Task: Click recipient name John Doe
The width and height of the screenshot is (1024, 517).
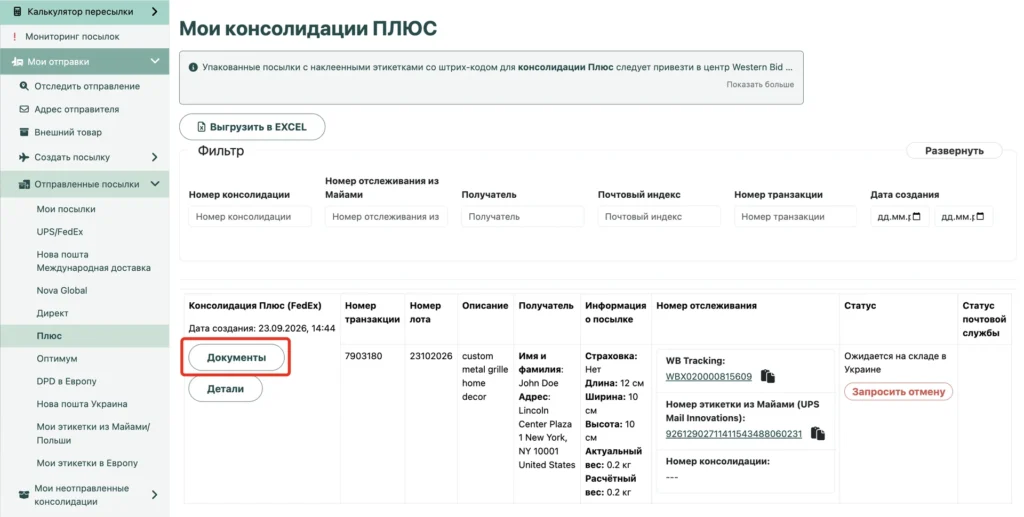Action: coord(538,383)
